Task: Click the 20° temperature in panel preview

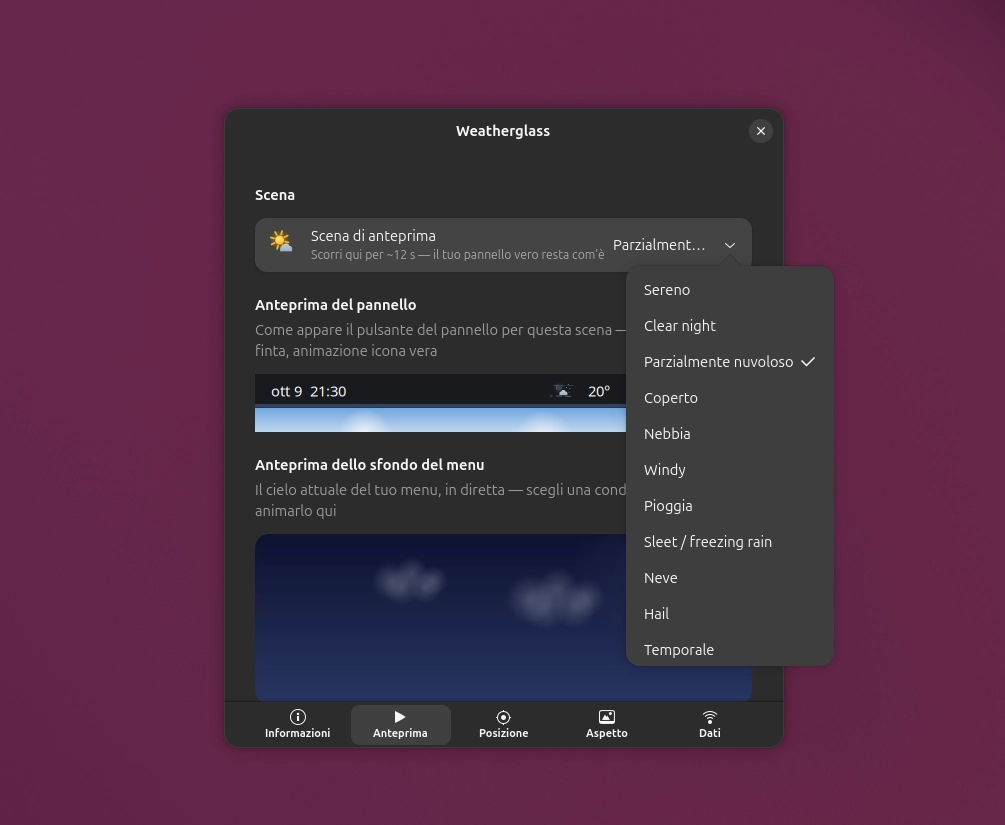Action: coord(599,392)
